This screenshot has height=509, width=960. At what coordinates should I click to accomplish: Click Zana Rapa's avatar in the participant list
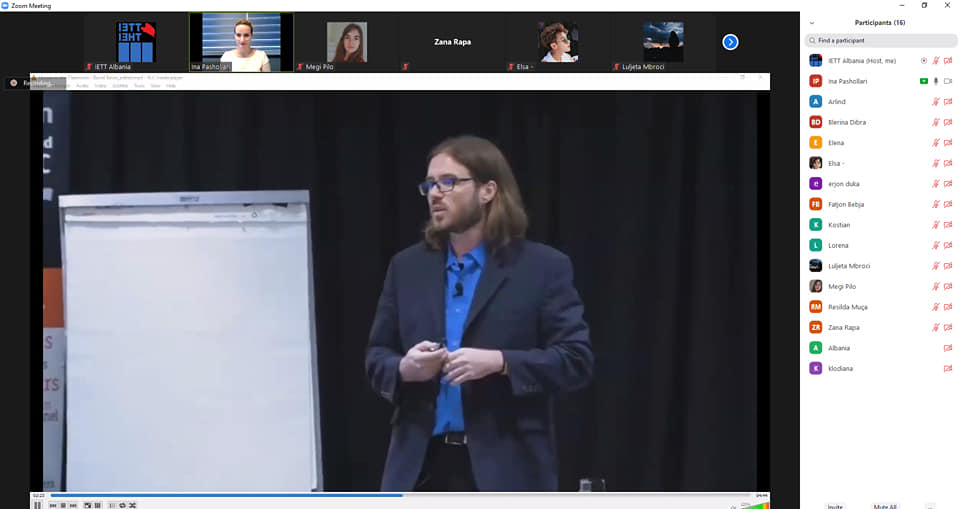[816, 328]
